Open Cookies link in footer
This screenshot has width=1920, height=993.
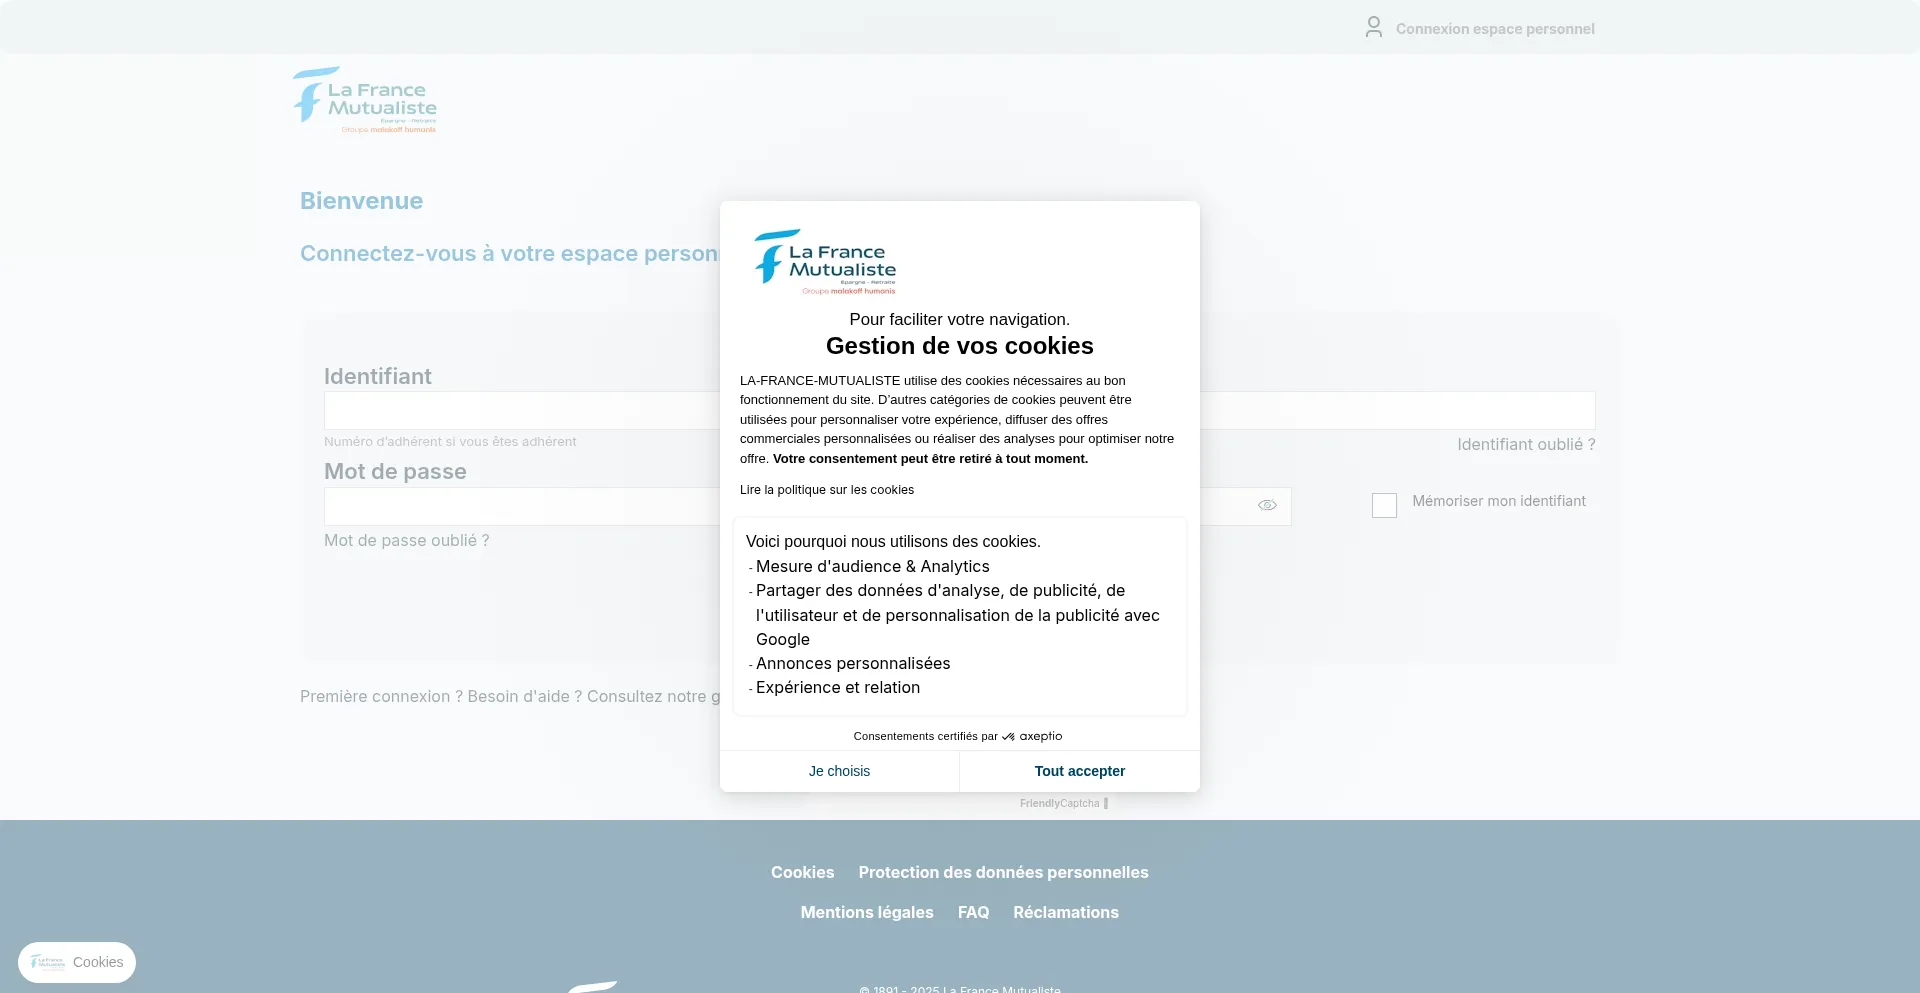tap(802, 873)
